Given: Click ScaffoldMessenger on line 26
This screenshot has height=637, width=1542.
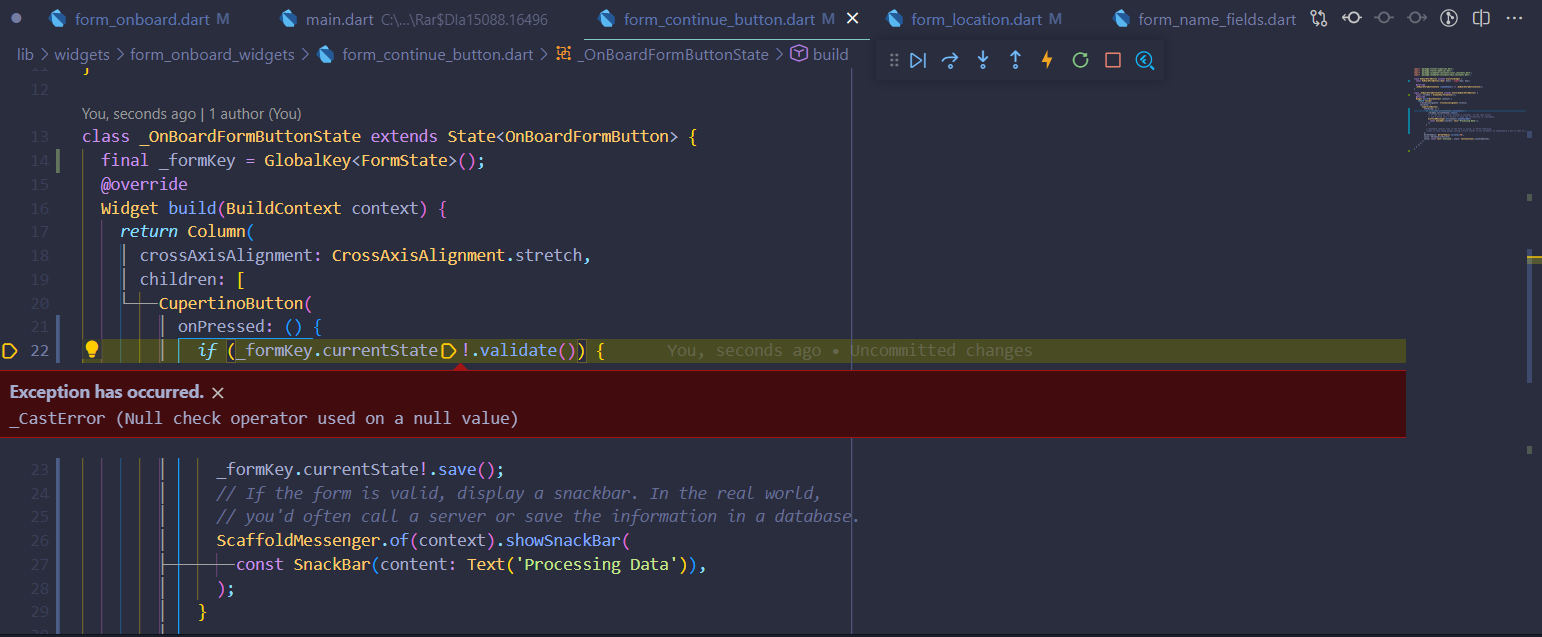Looking at the screenshot, I should point(298,540).
